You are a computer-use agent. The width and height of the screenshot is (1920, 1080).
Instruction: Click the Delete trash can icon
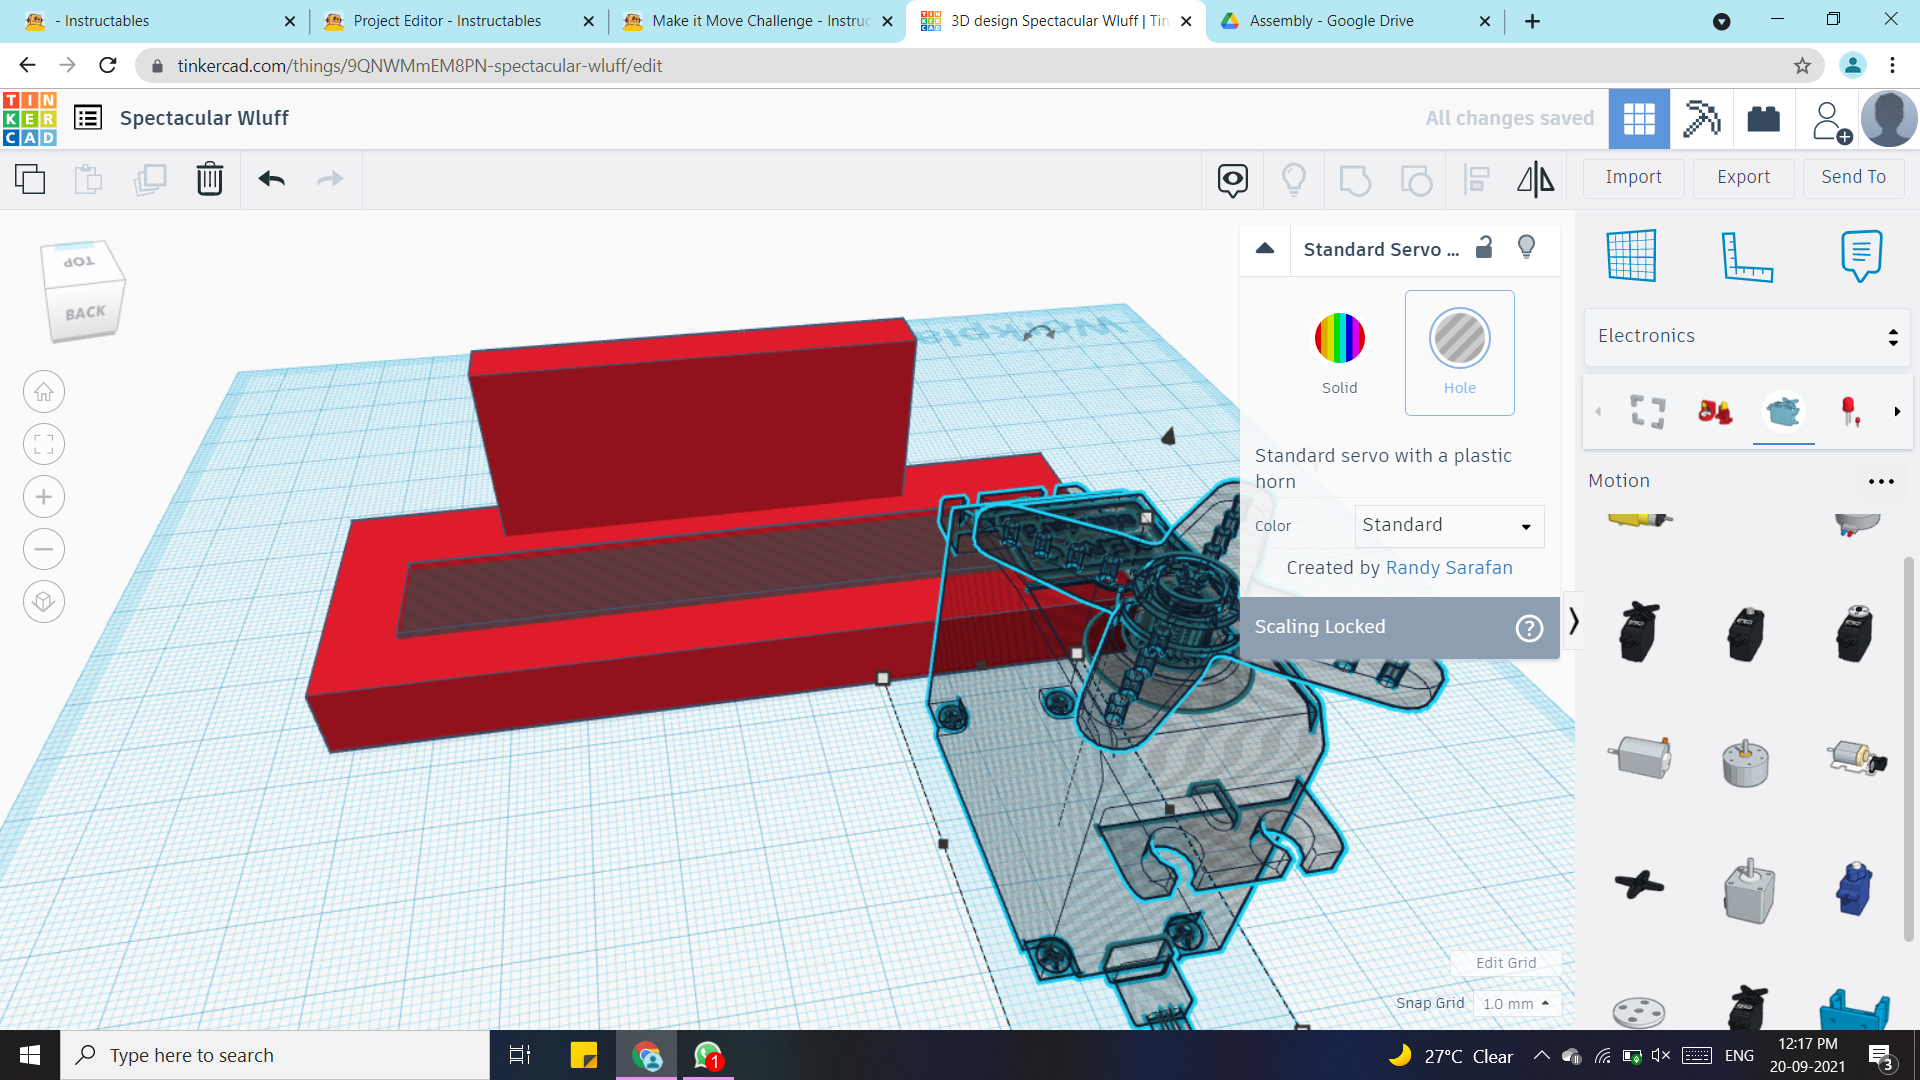coord(209,179)
